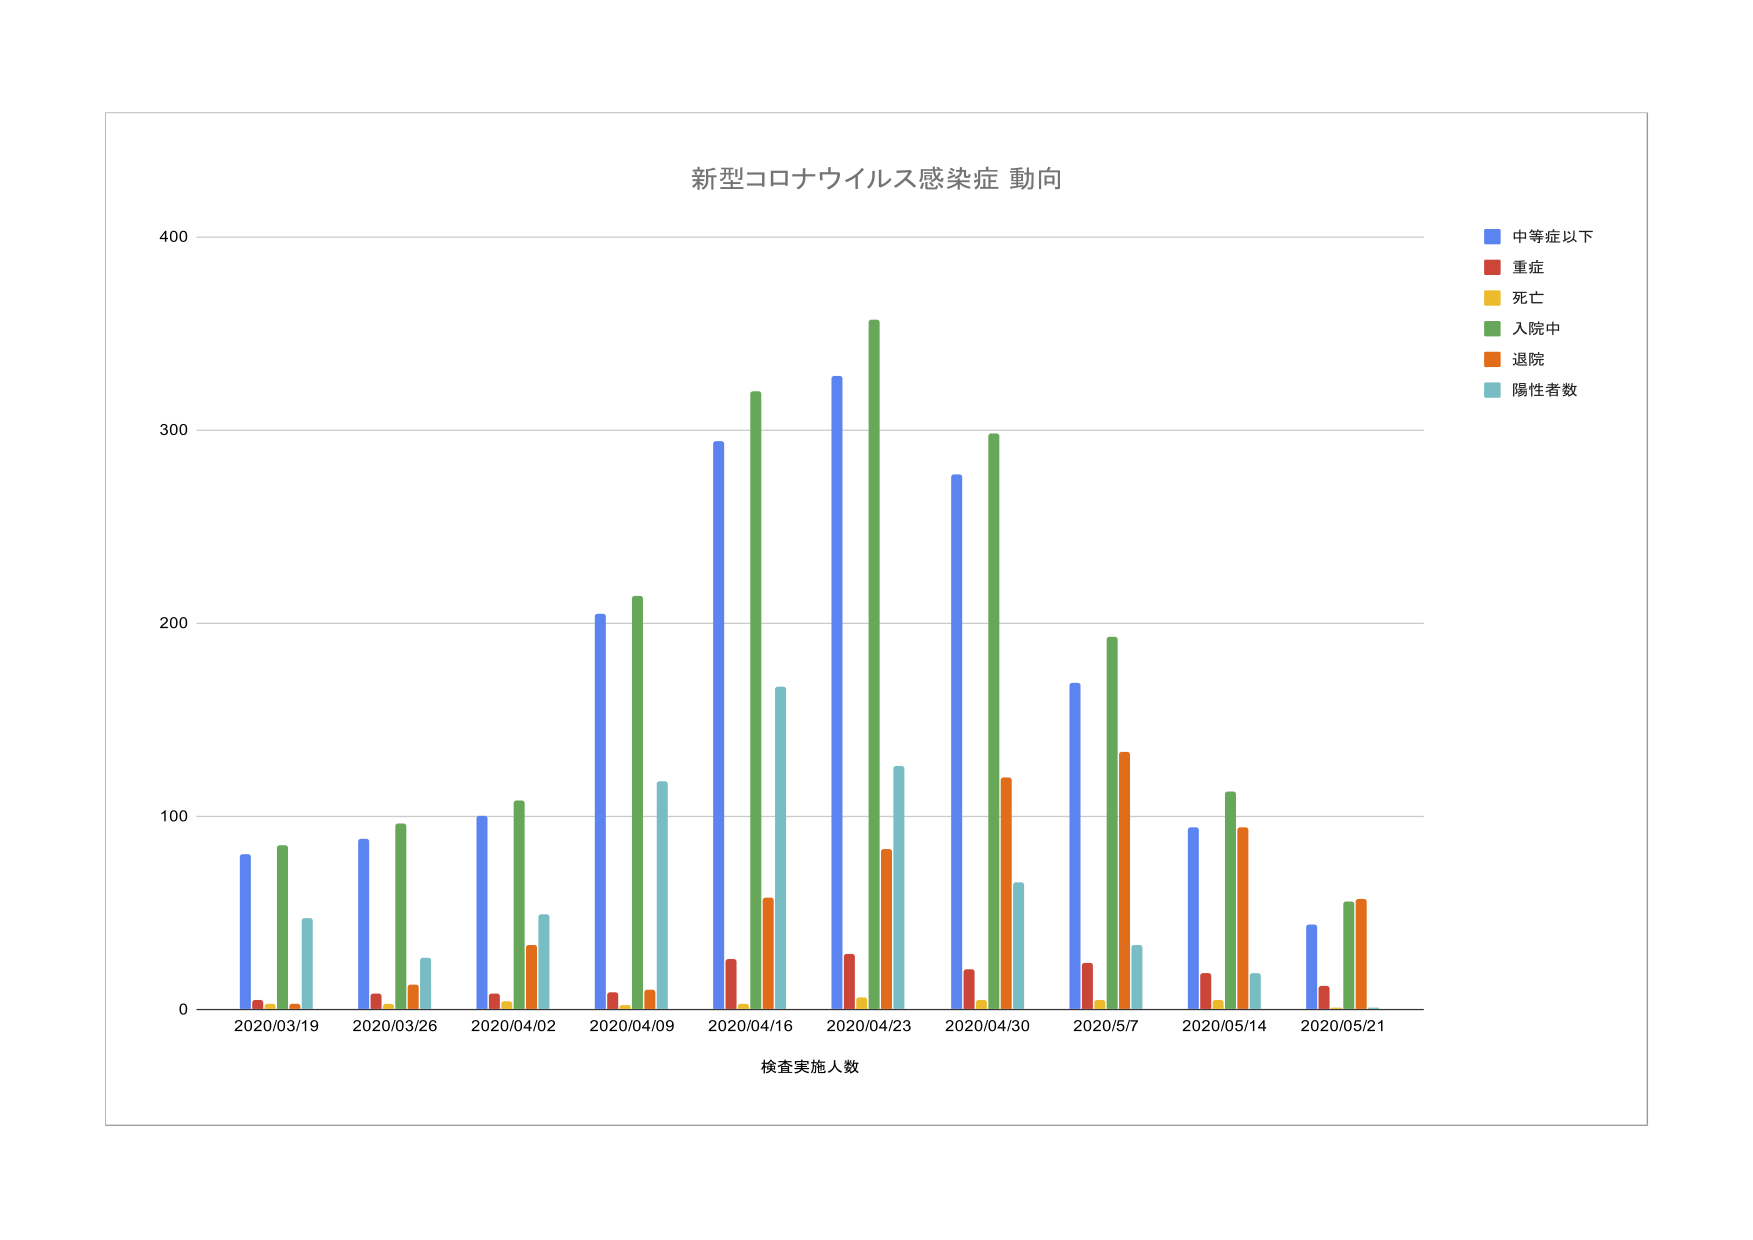Click the blue bar for 2020/04/16
1753x1240 pixels.
click(718, 725)
